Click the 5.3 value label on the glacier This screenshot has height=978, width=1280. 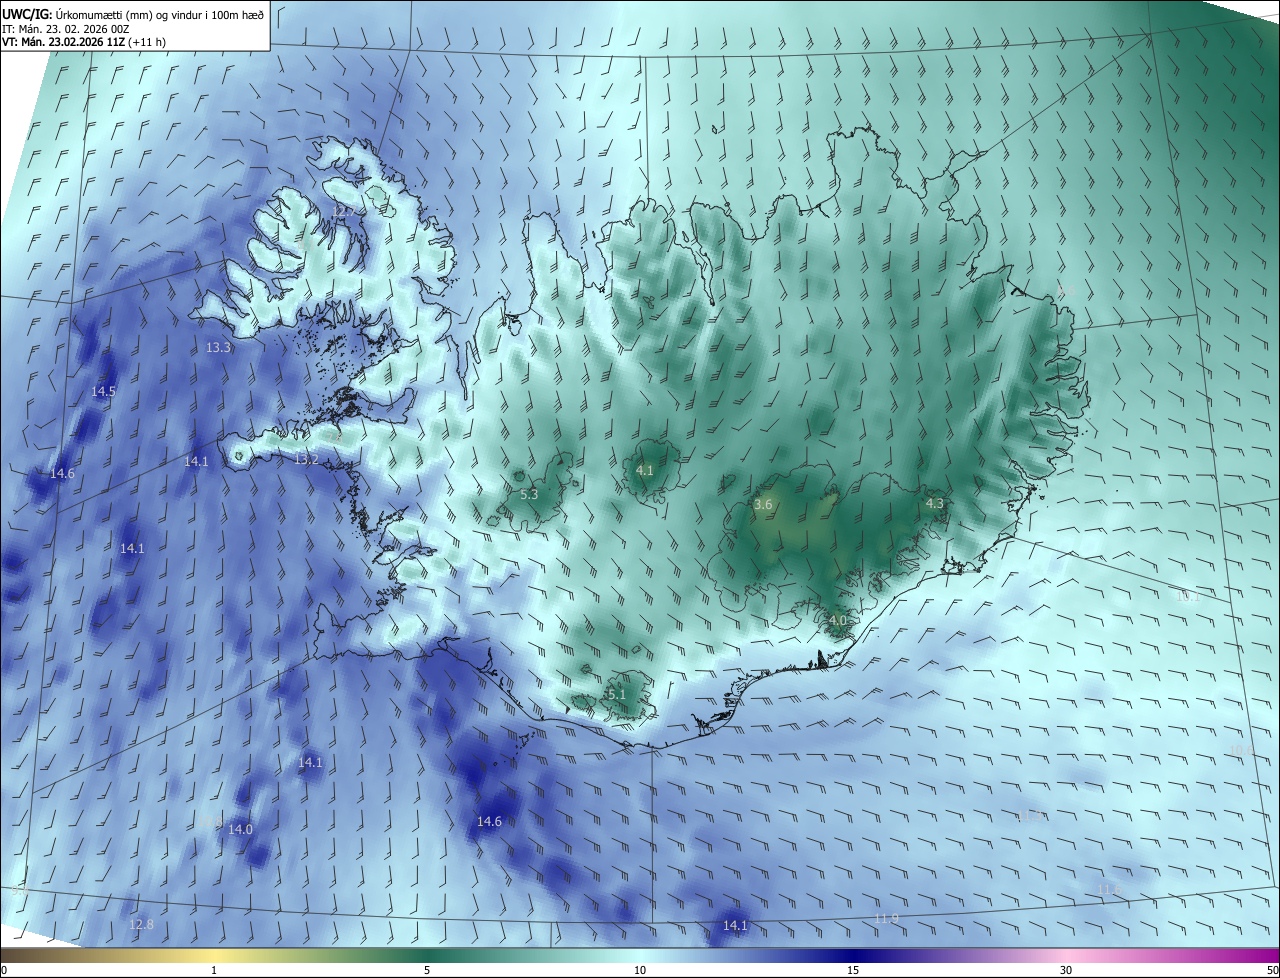click(529, 494)
